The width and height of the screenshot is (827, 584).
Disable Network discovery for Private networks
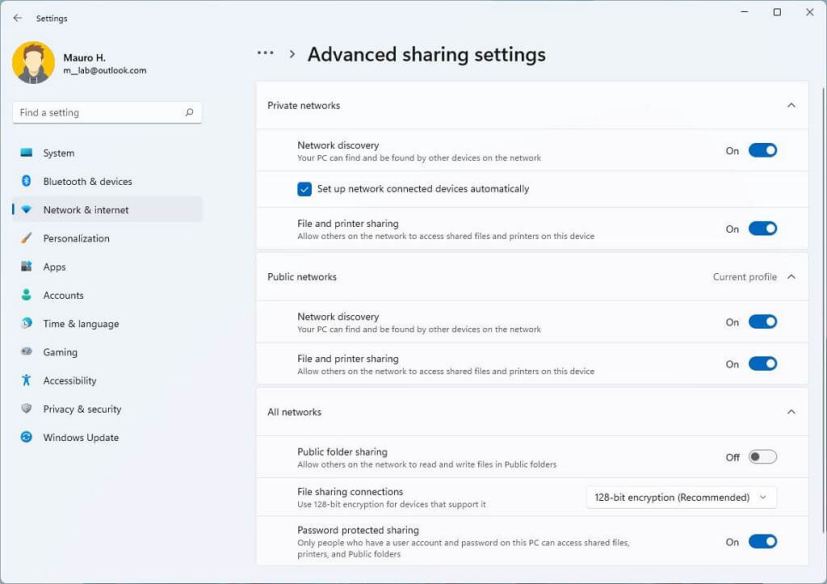pos(762,149)
